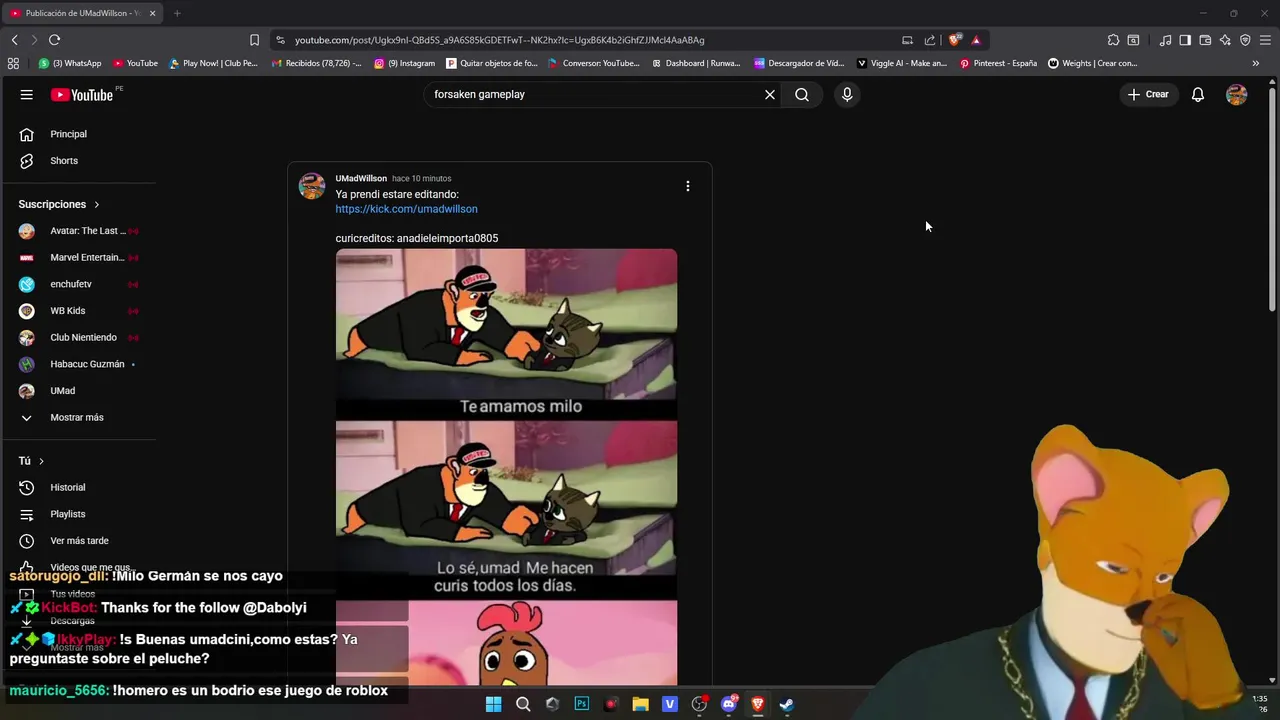Click the Crear button

1148,94
